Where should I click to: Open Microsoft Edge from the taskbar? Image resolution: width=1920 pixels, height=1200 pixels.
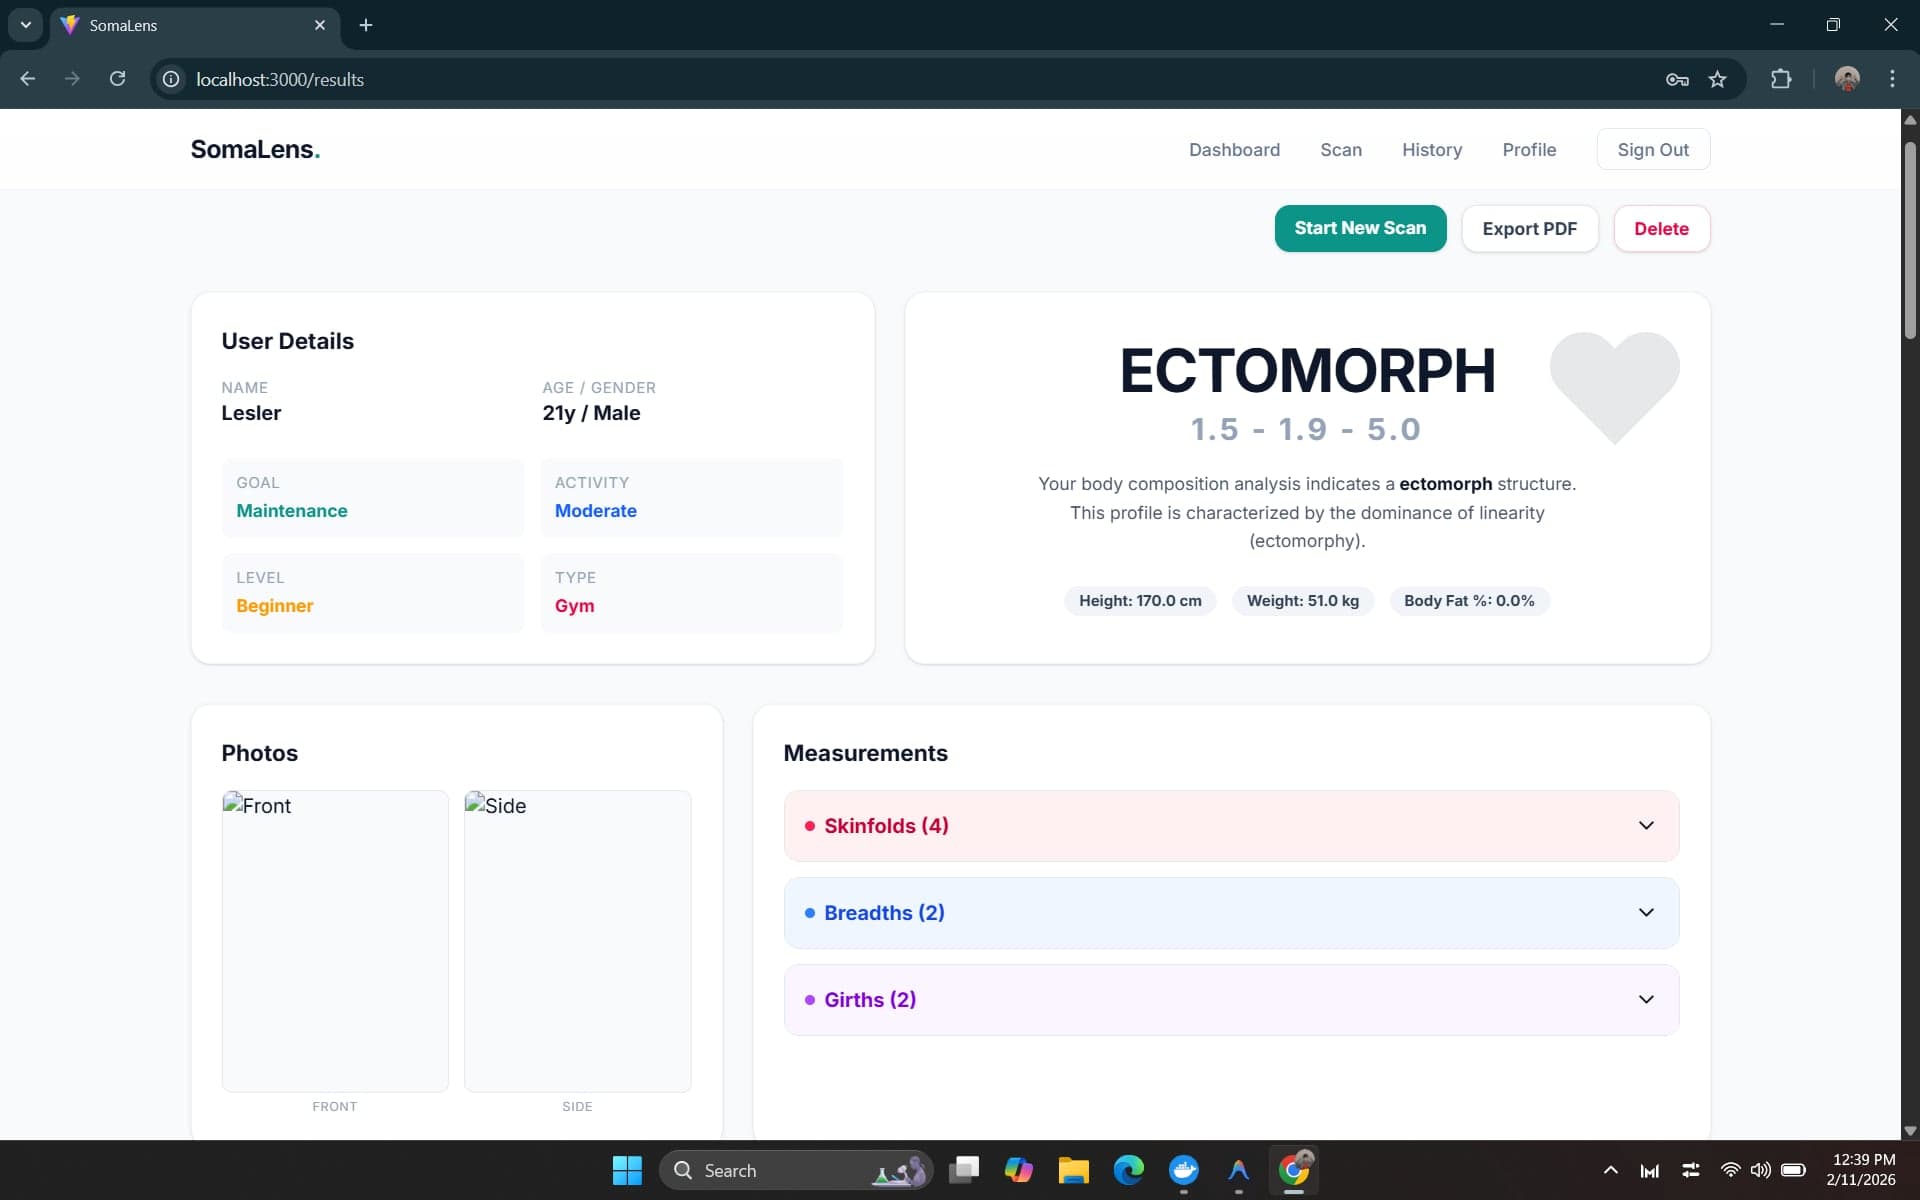coord(1129,1170)
